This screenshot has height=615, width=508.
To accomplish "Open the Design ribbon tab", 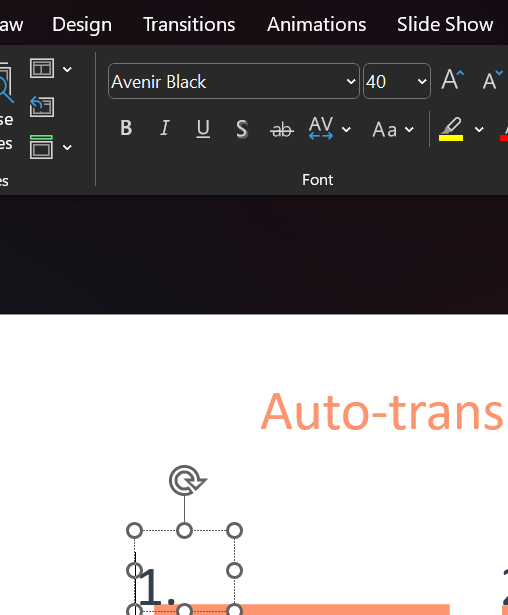I will [x=82, y=24].
